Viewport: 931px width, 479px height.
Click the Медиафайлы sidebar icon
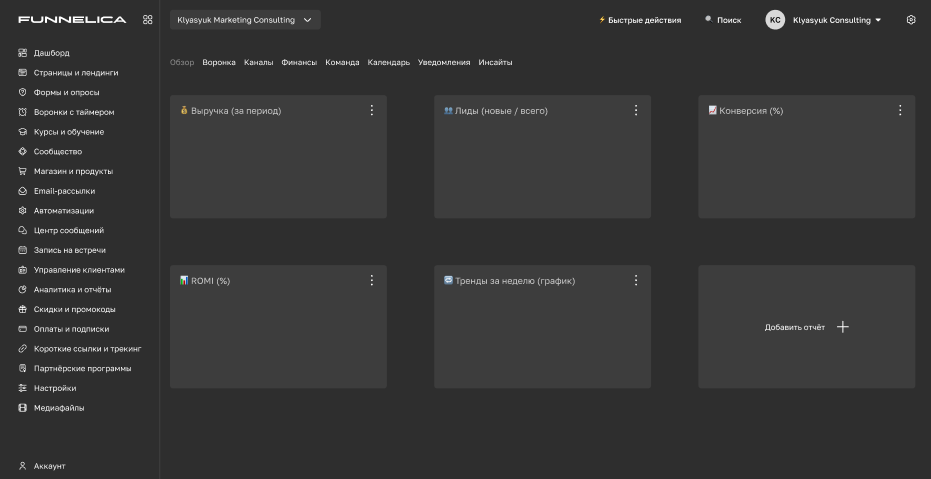coord(23,408)
